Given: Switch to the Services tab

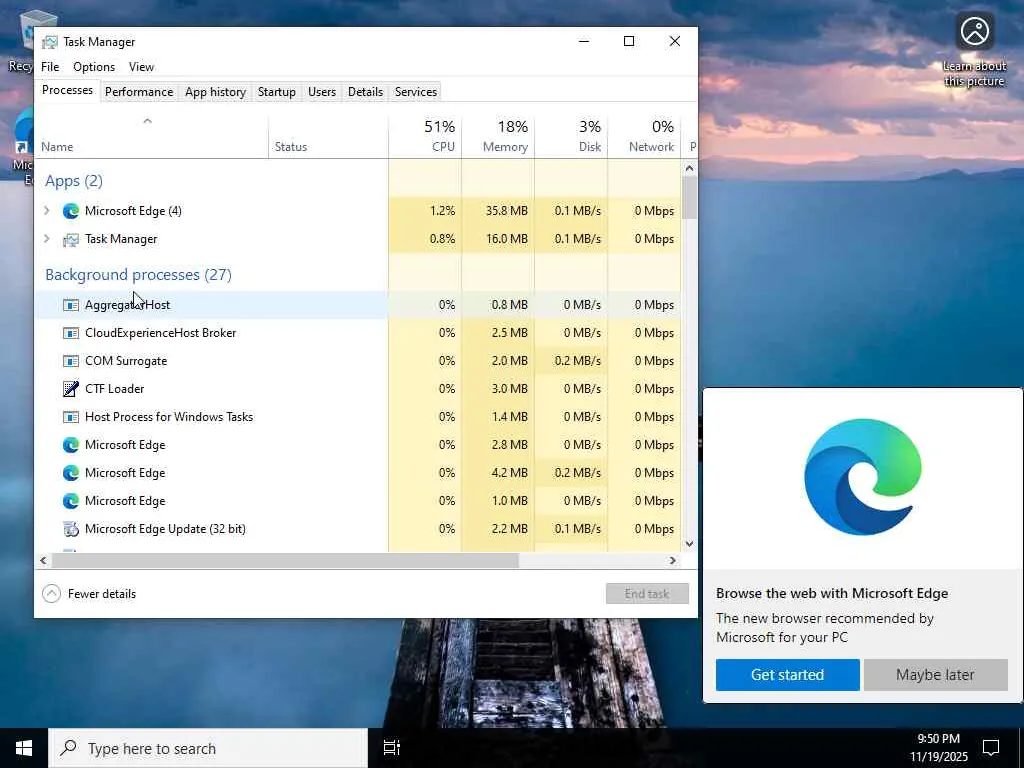Looking at the screenshot, I should 416,92.
